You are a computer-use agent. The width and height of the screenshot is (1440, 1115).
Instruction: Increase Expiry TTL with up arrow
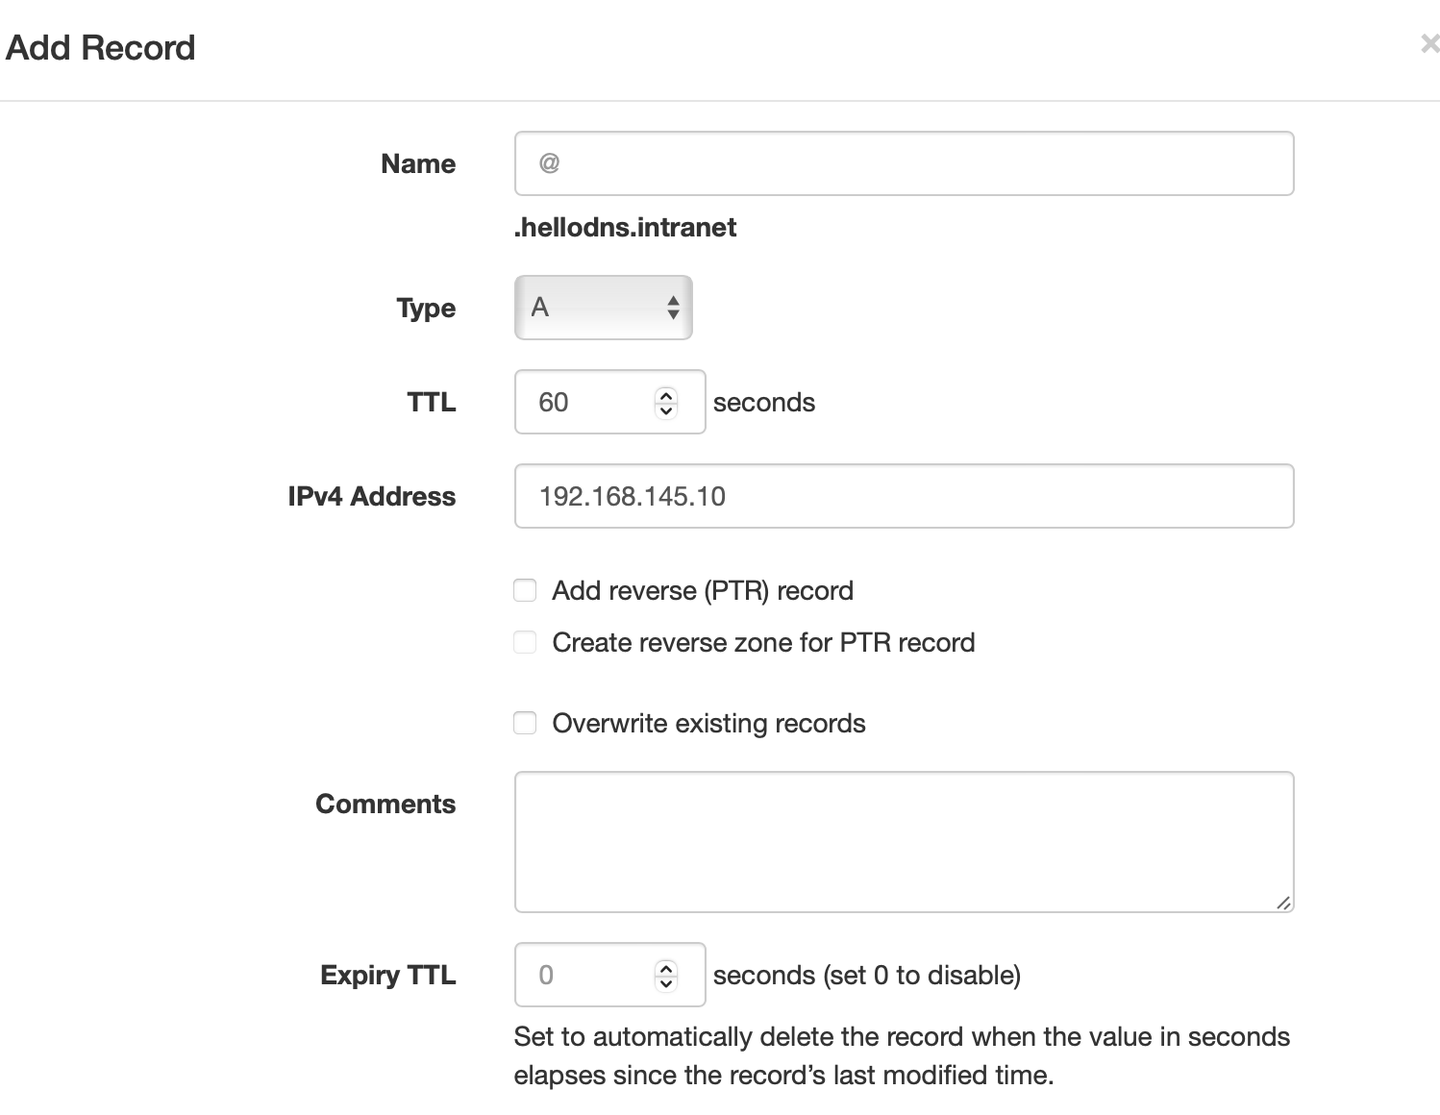point(666,968)
